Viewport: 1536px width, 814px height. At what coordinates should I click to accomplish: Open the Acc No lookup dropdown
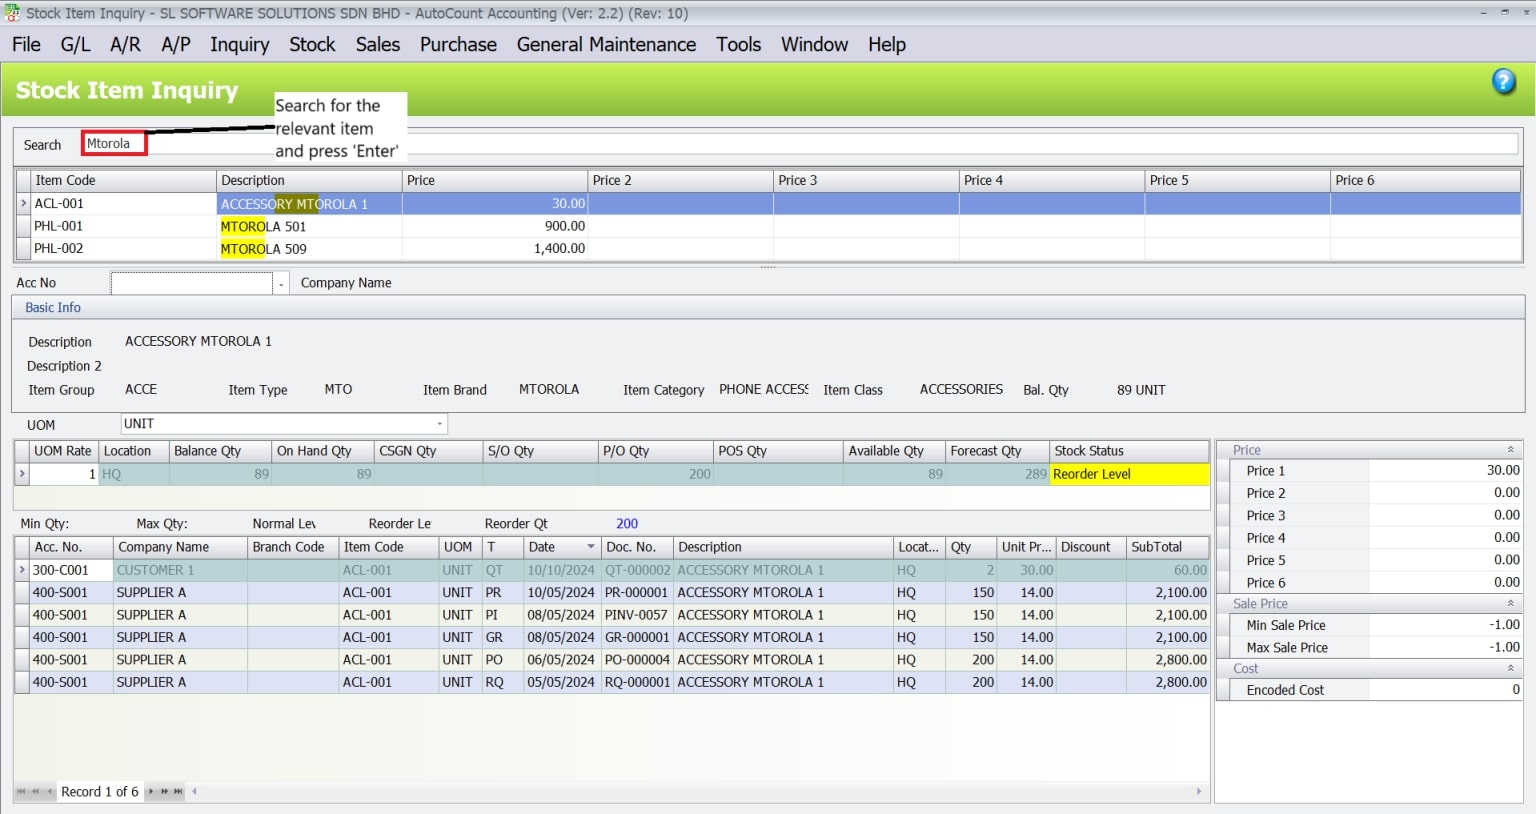pyautogui.click(x=281, y=283)
